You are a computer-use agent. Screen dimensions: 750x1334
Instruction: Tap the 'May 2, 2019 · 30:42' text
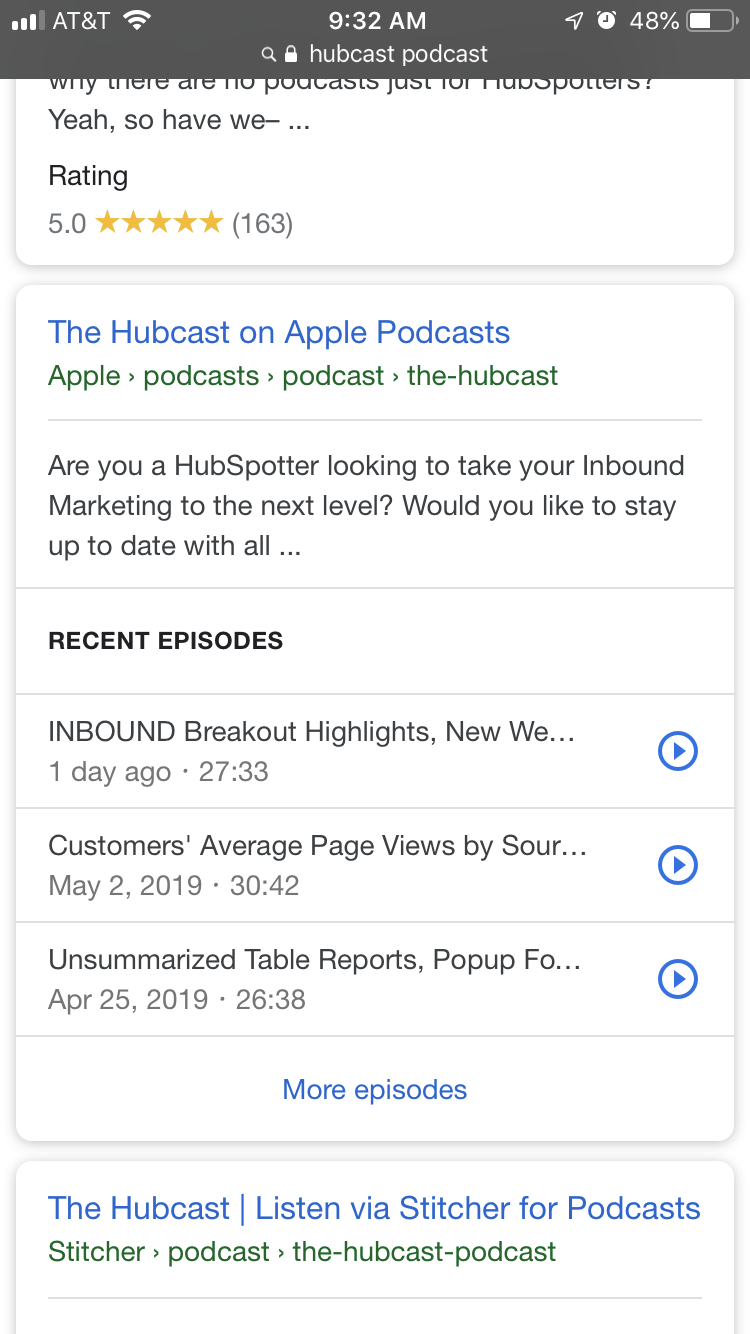[x=174, y=886]
